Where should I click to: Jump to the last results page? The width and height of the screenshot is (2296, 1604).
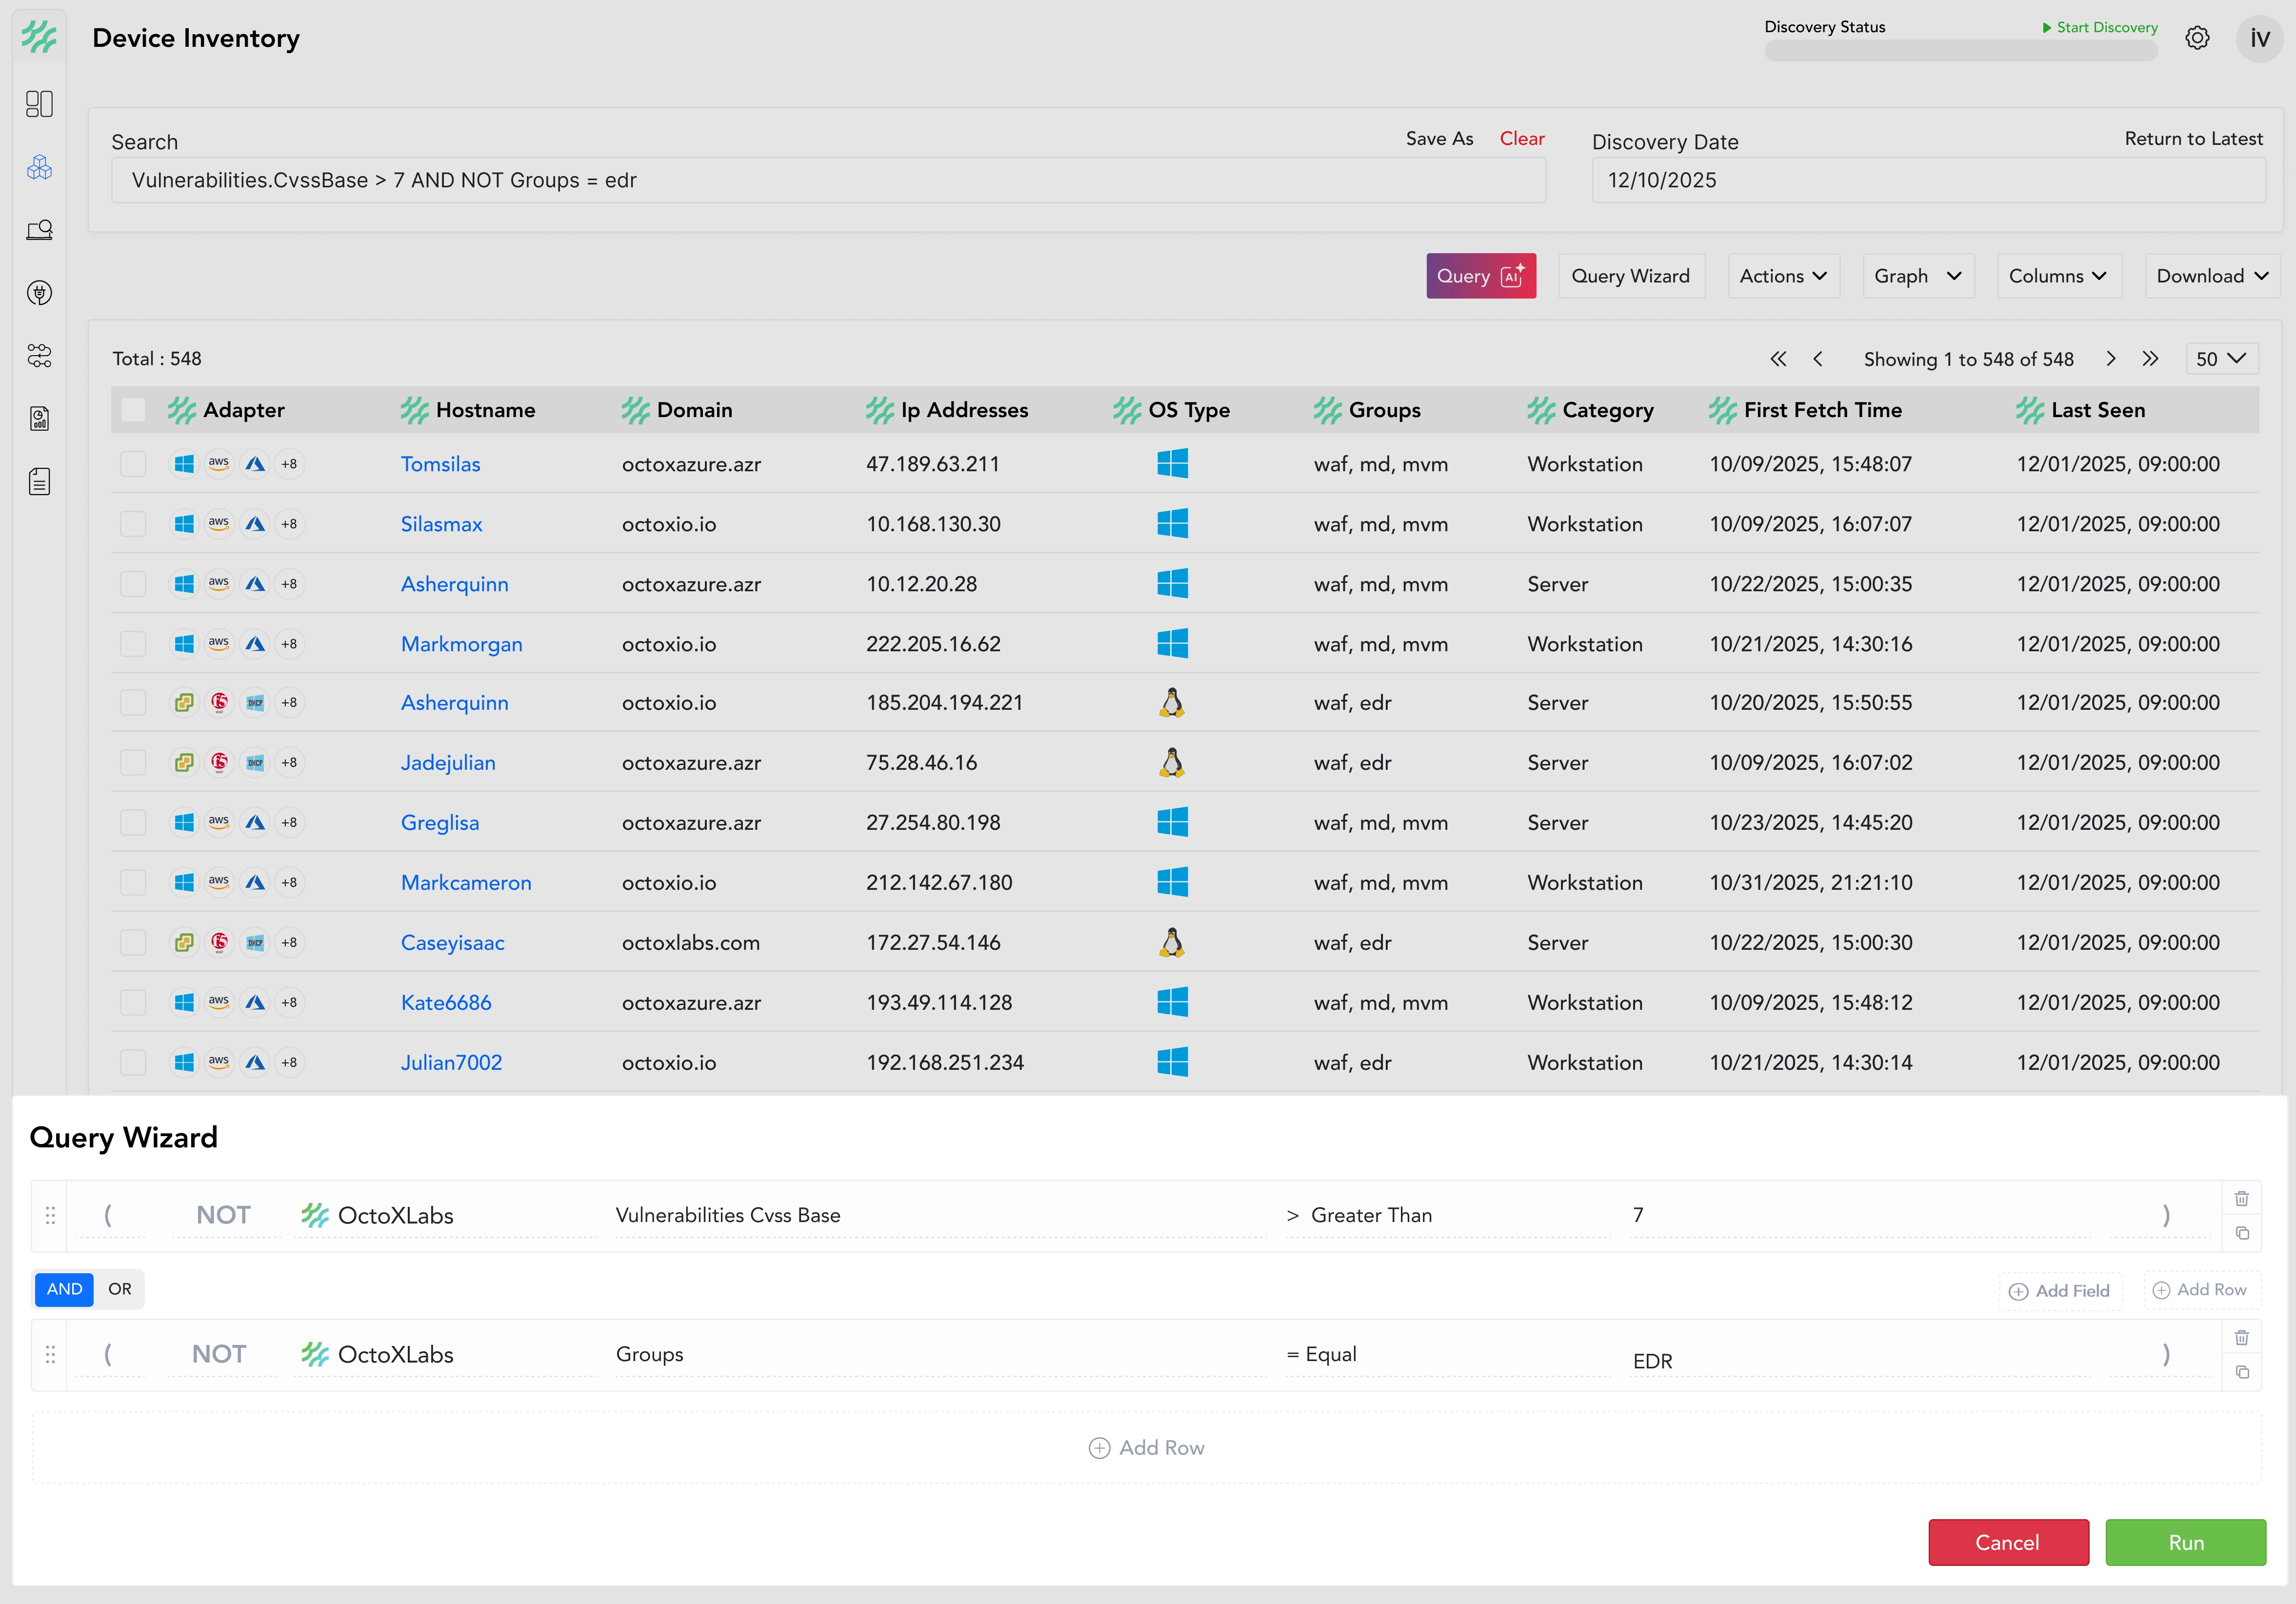click(x=2150, y=359)
